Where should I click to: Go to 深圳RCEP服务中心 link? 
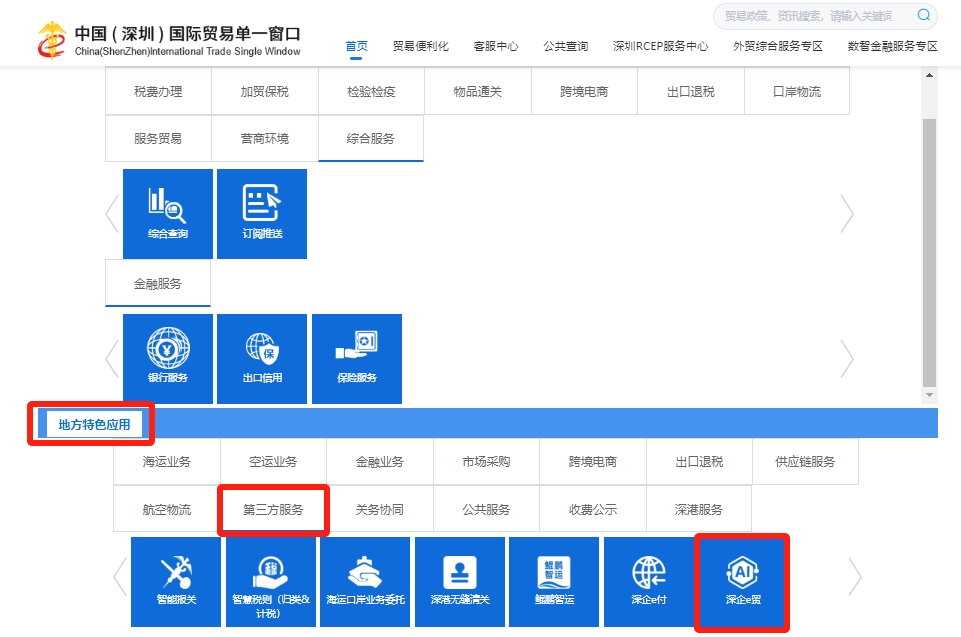tap(660, 47)
